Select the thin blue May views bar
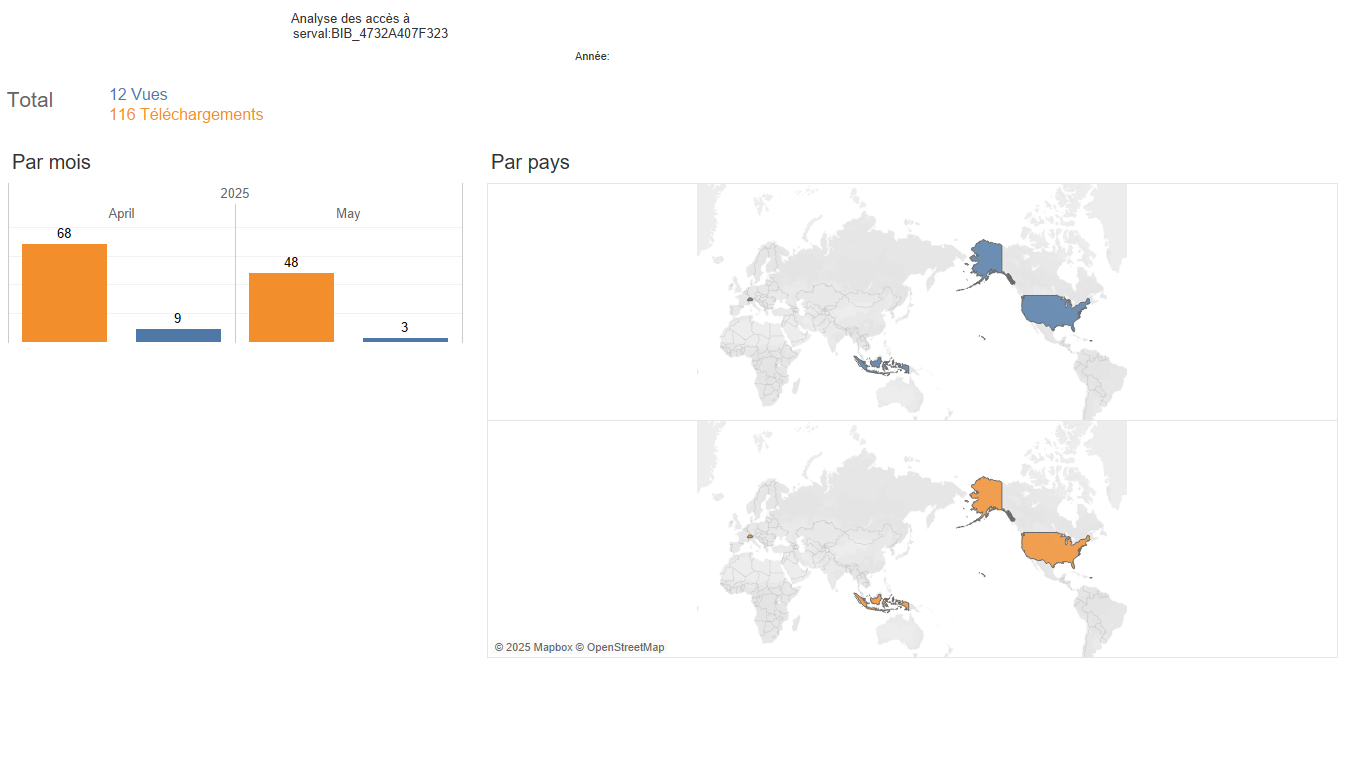 coord(405,340)
